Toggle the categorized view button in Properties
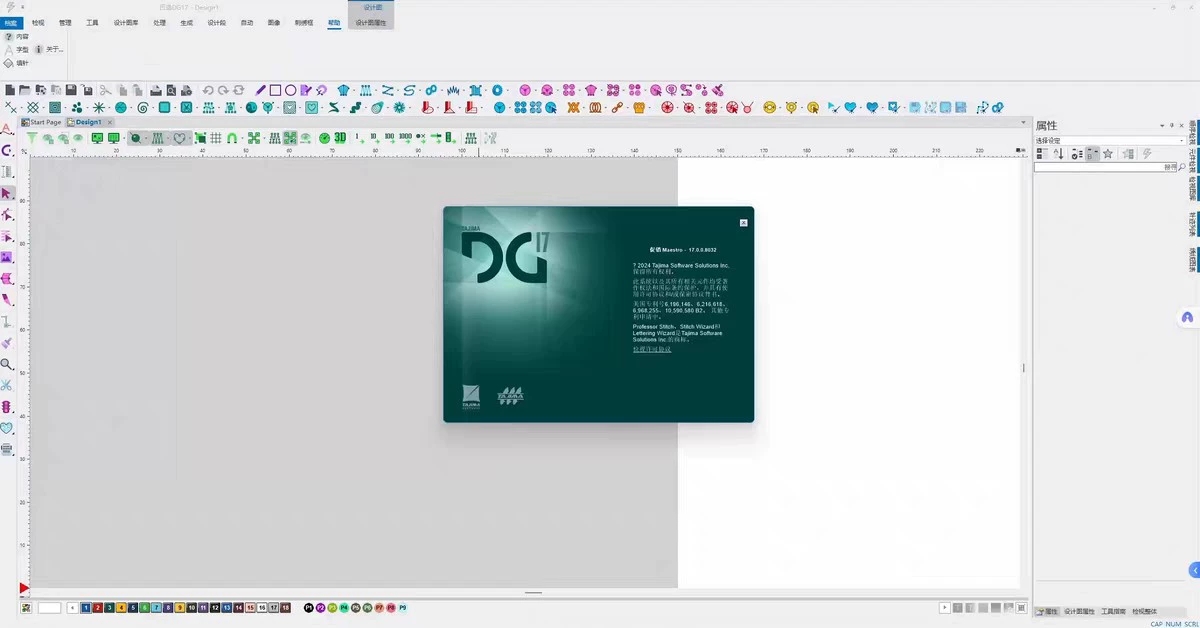 click(x=1043, y=154)
